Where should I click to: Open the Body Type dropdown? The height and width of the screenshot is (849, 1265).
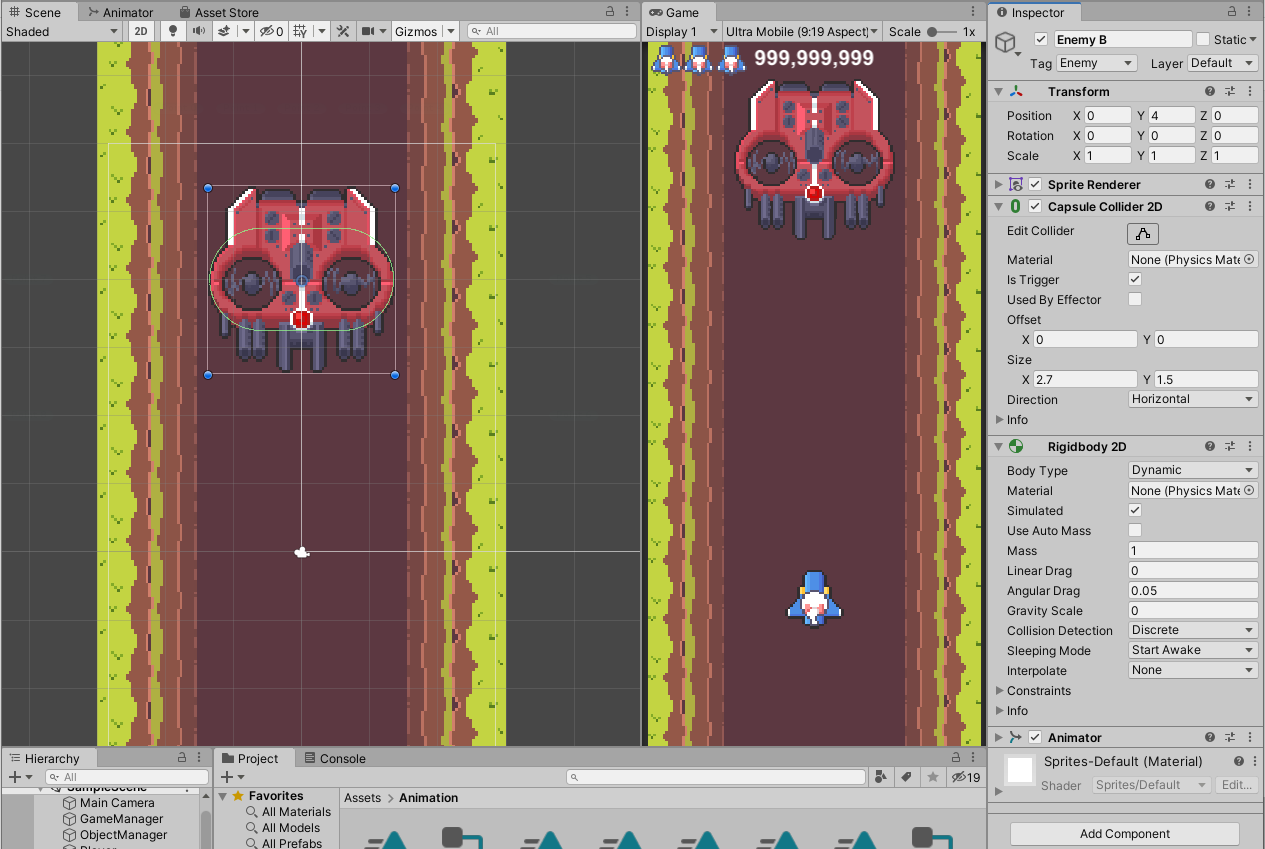[1193, 470]
